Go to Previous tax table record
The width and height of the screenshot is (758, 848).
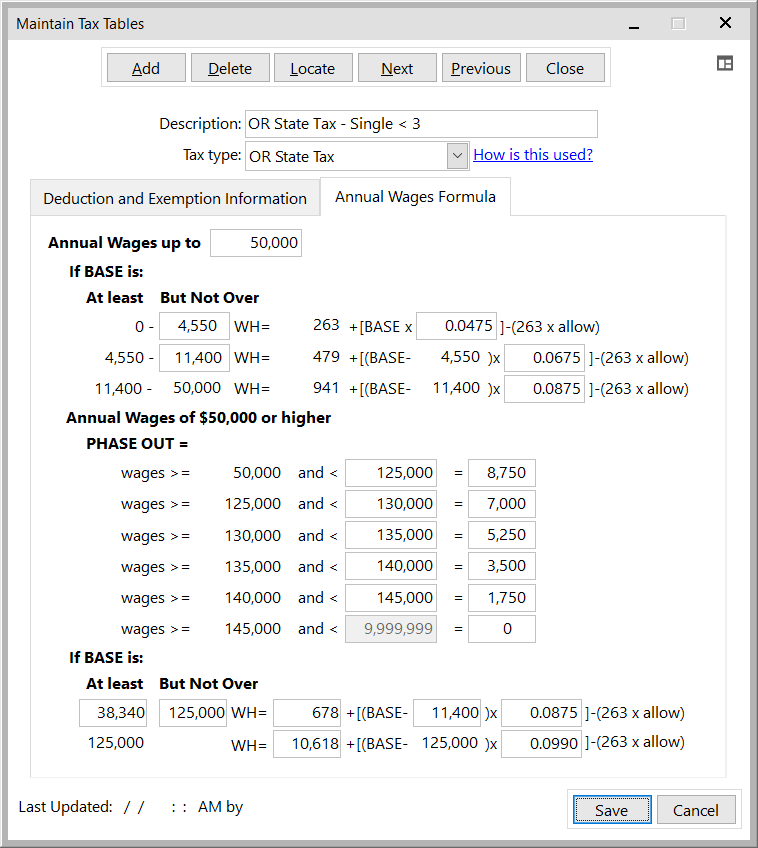pyautogui.click(x=480, y=68)
